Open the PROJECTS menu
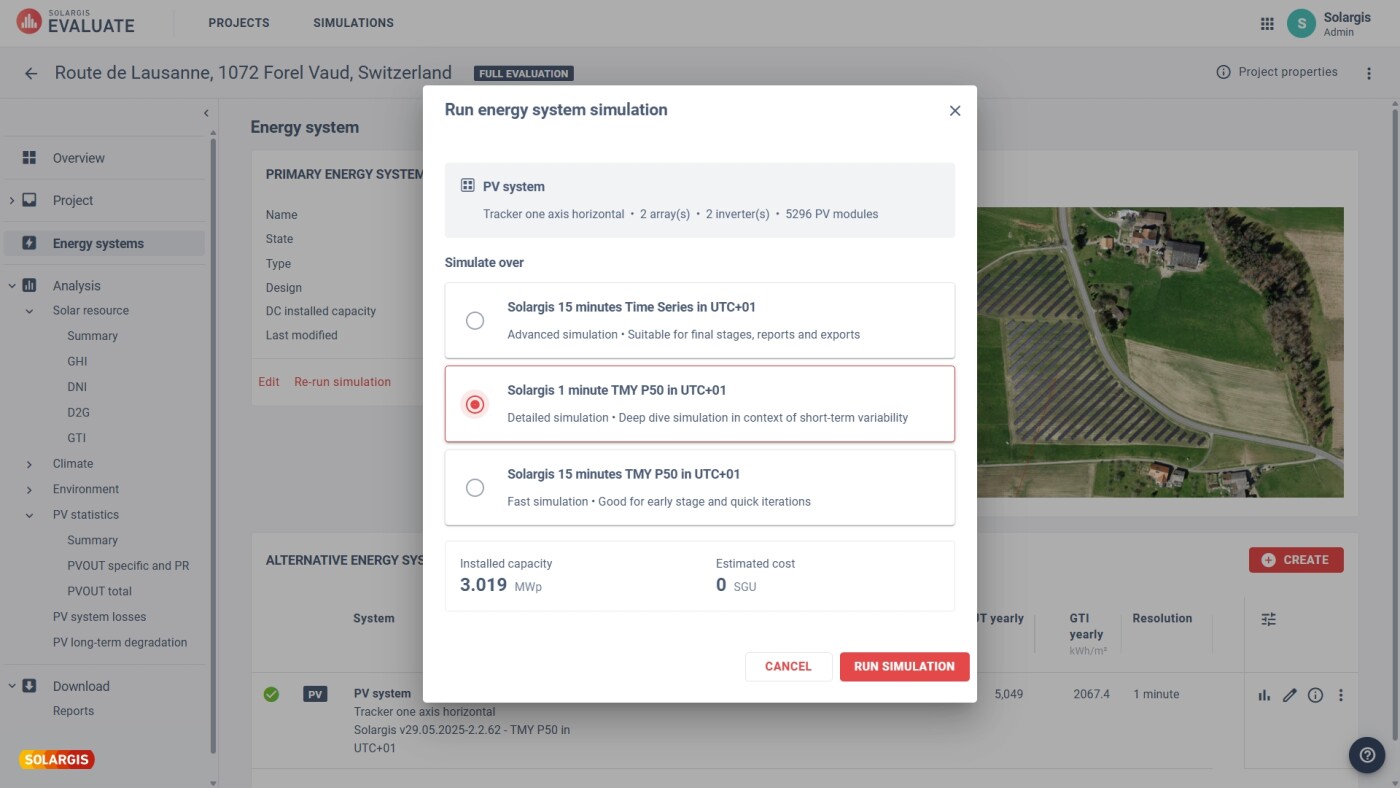 [239, 23]
